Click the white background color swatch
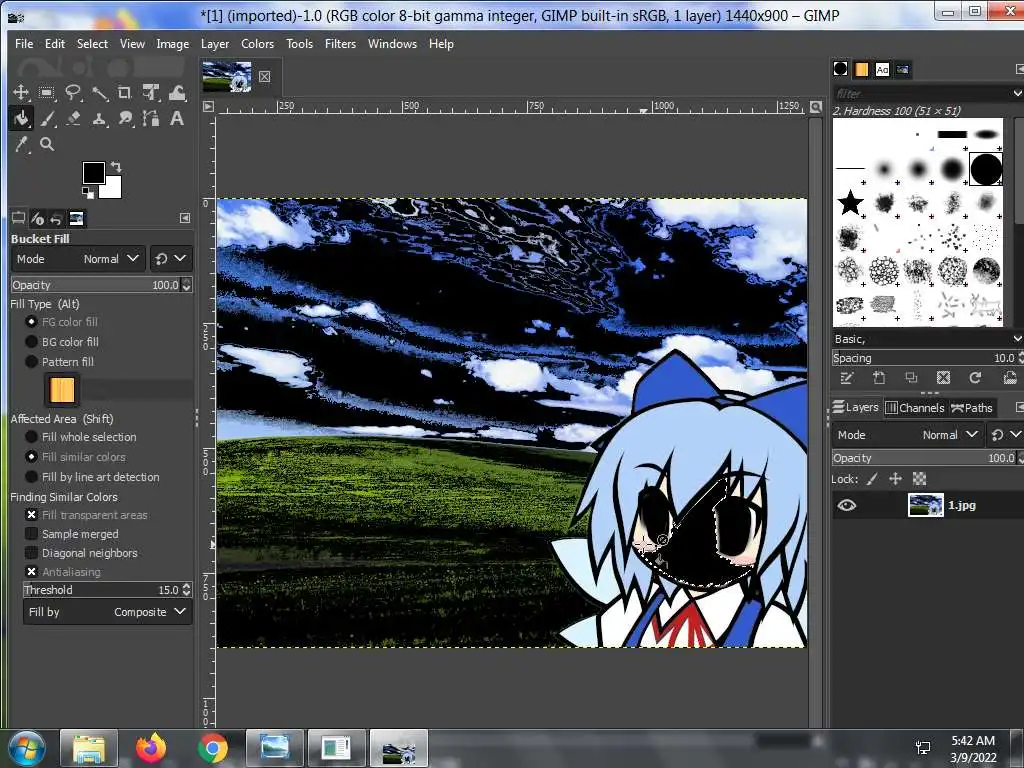 coord(112,189)
